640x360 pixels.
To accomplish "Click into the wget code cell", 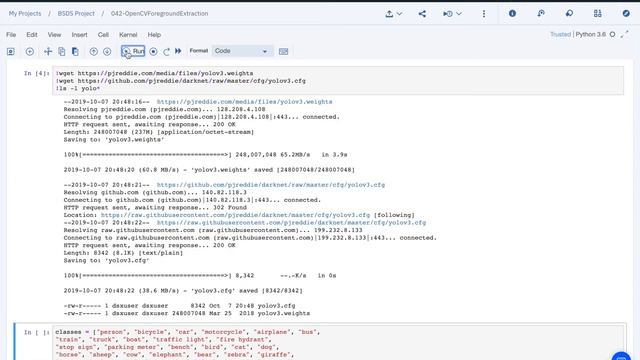I will [338, 81].
